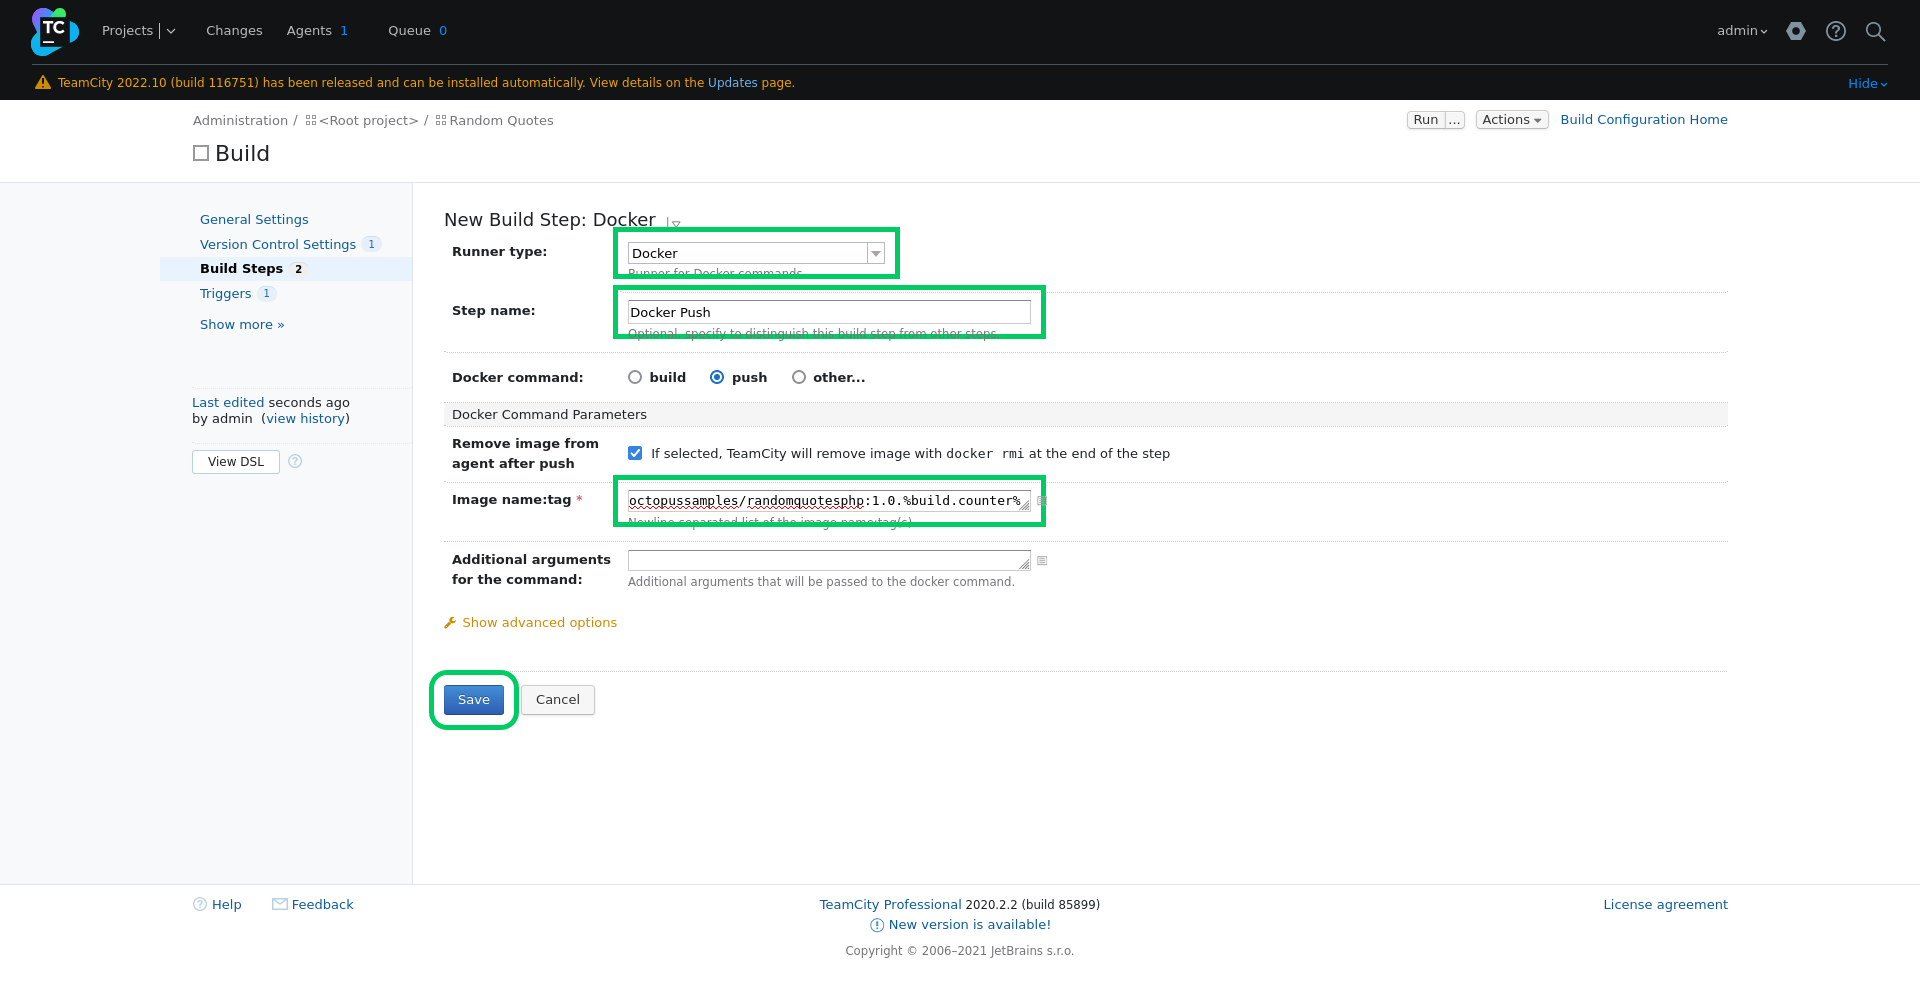Toggle Remove image from agent after push

tap(635, 453)
